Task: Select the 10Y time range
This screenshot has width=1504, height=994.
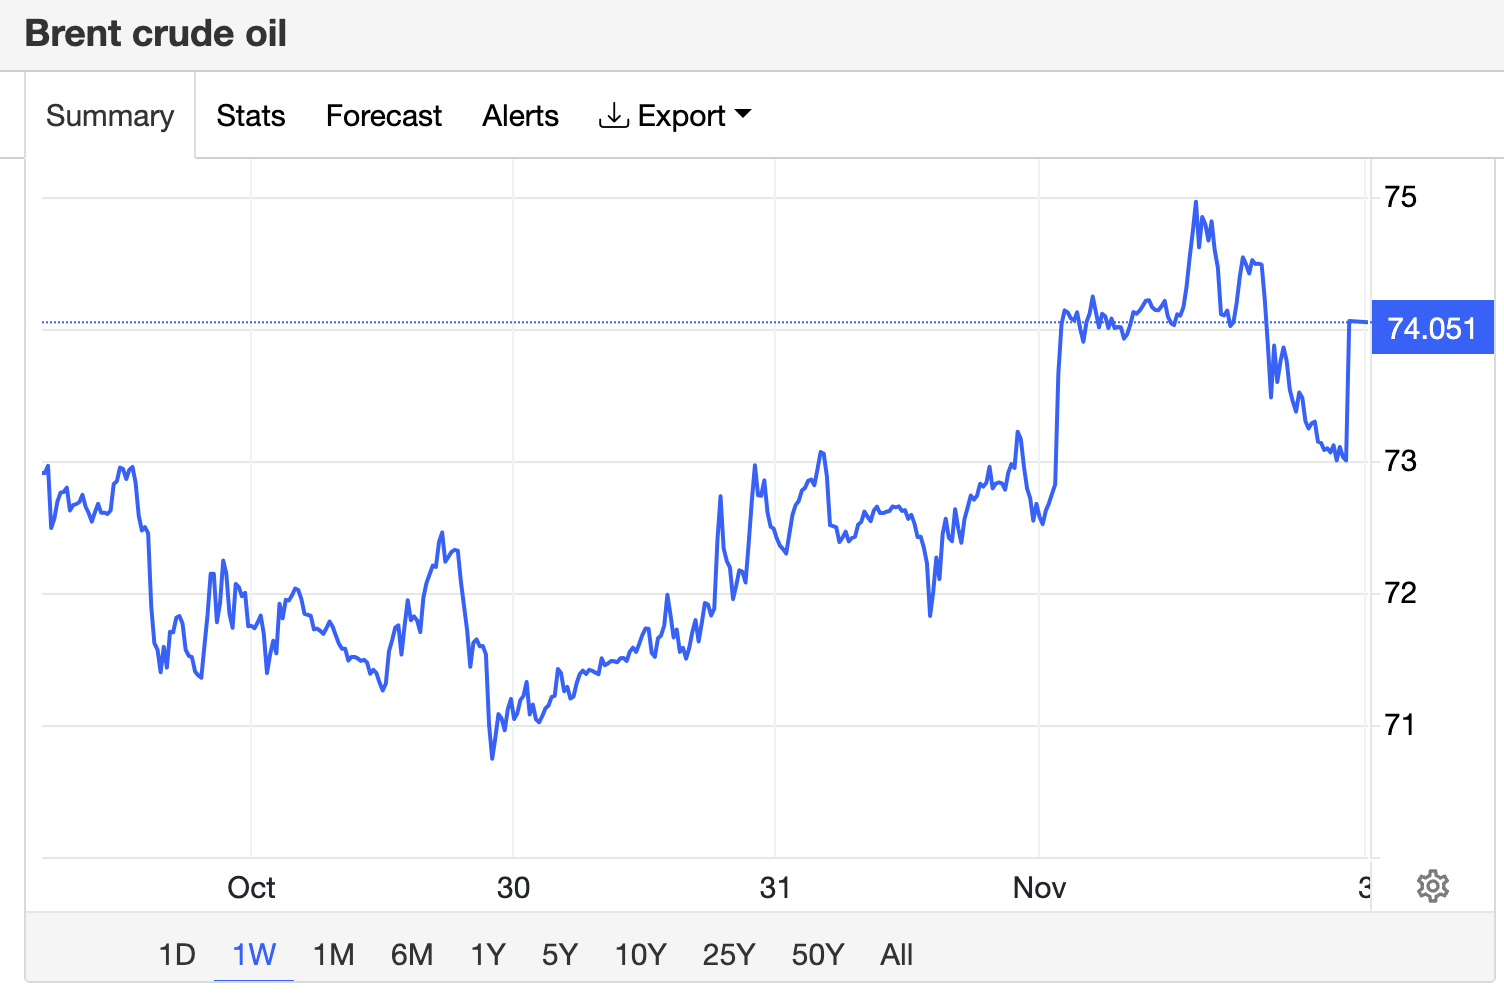Action: (x=640, y=955)
